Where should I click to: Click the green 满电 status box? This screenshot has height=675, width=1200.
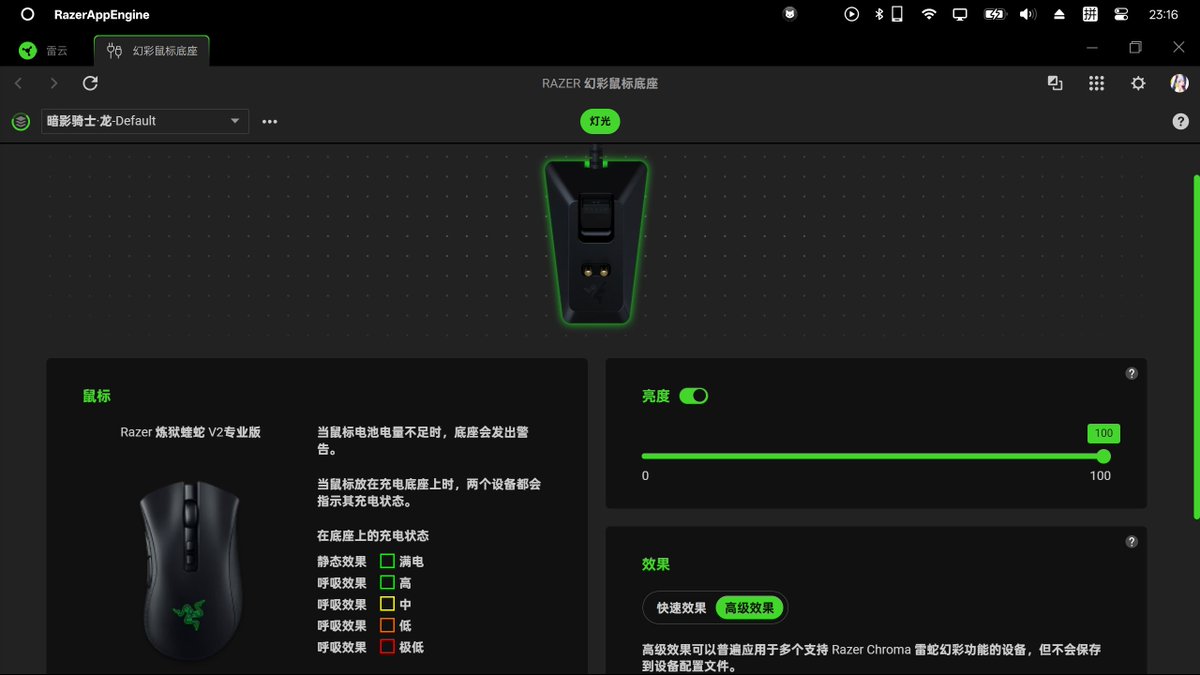(387, 561)
